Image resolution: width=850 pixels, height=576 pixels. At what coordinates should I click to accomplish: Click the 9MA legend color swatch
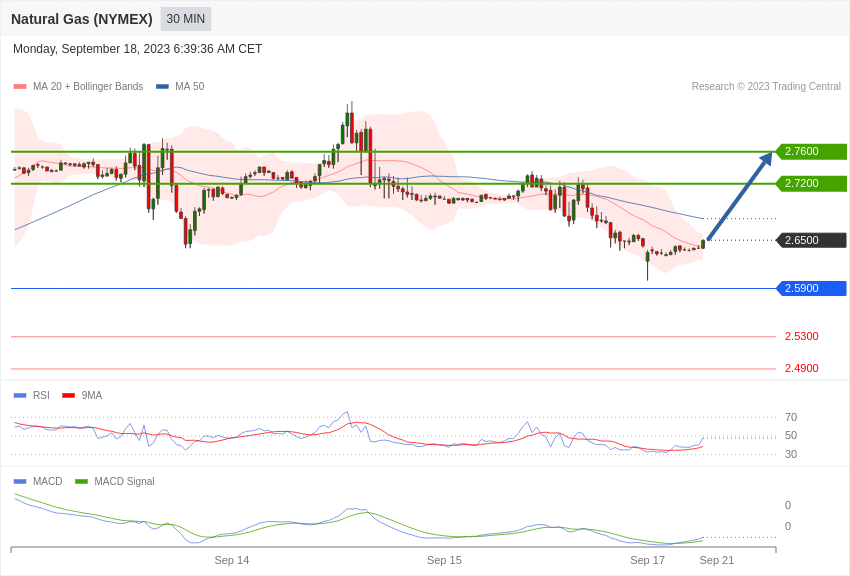pos(68,396)
